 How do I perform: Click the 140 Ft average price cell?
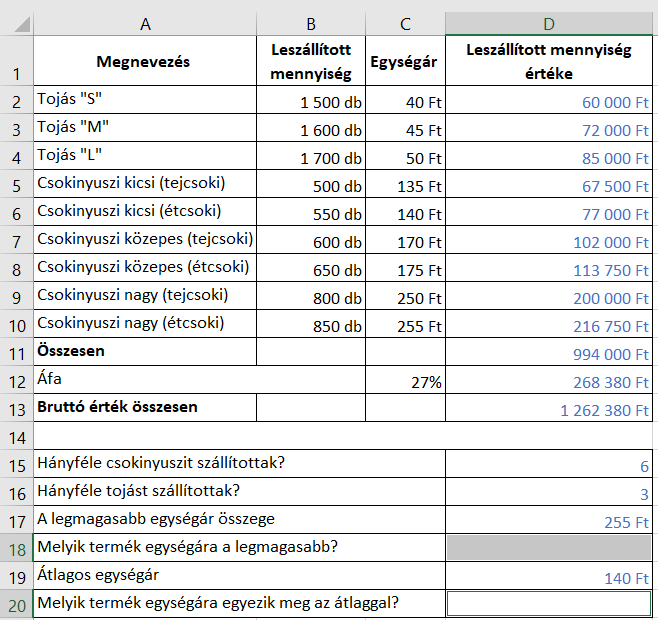[548, 577]
